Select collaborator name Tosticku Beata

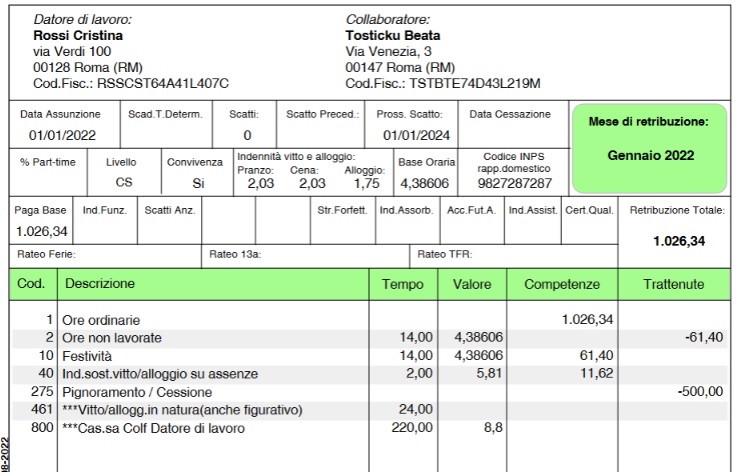393,35
